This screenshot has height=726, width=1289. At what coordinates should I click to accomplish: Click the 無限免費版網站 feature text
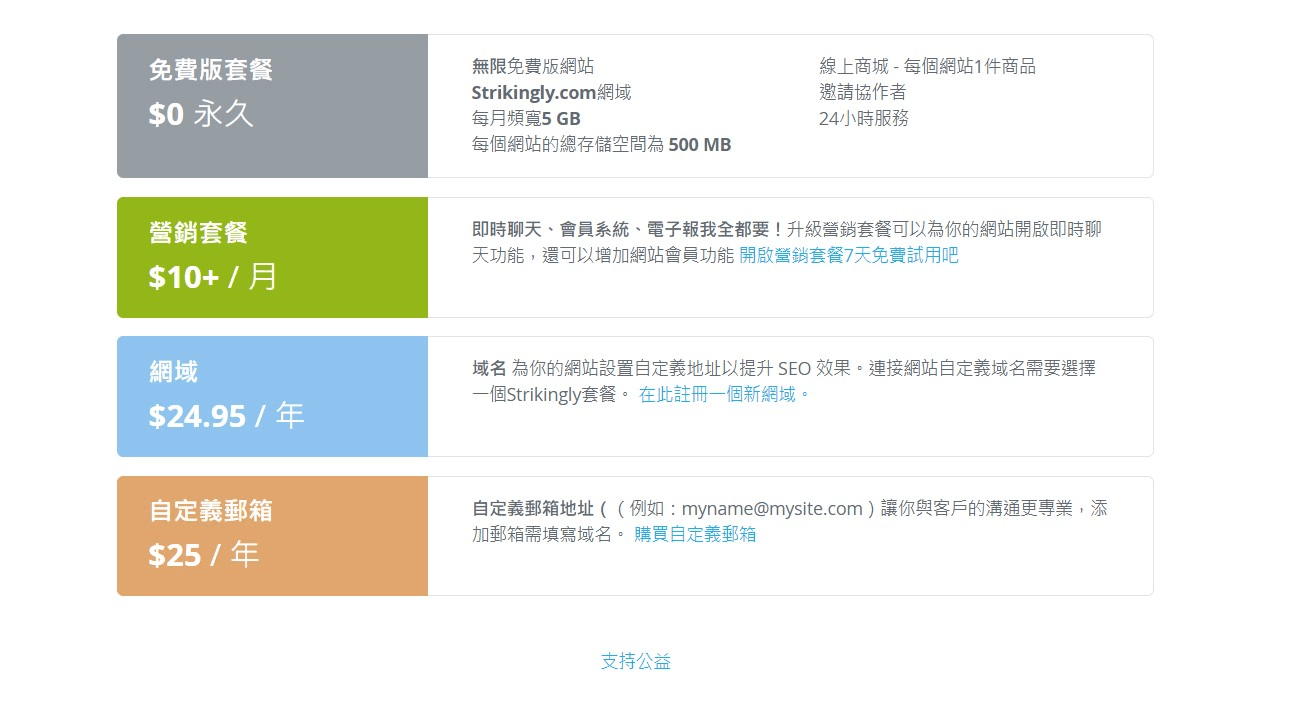pos(533,66)
